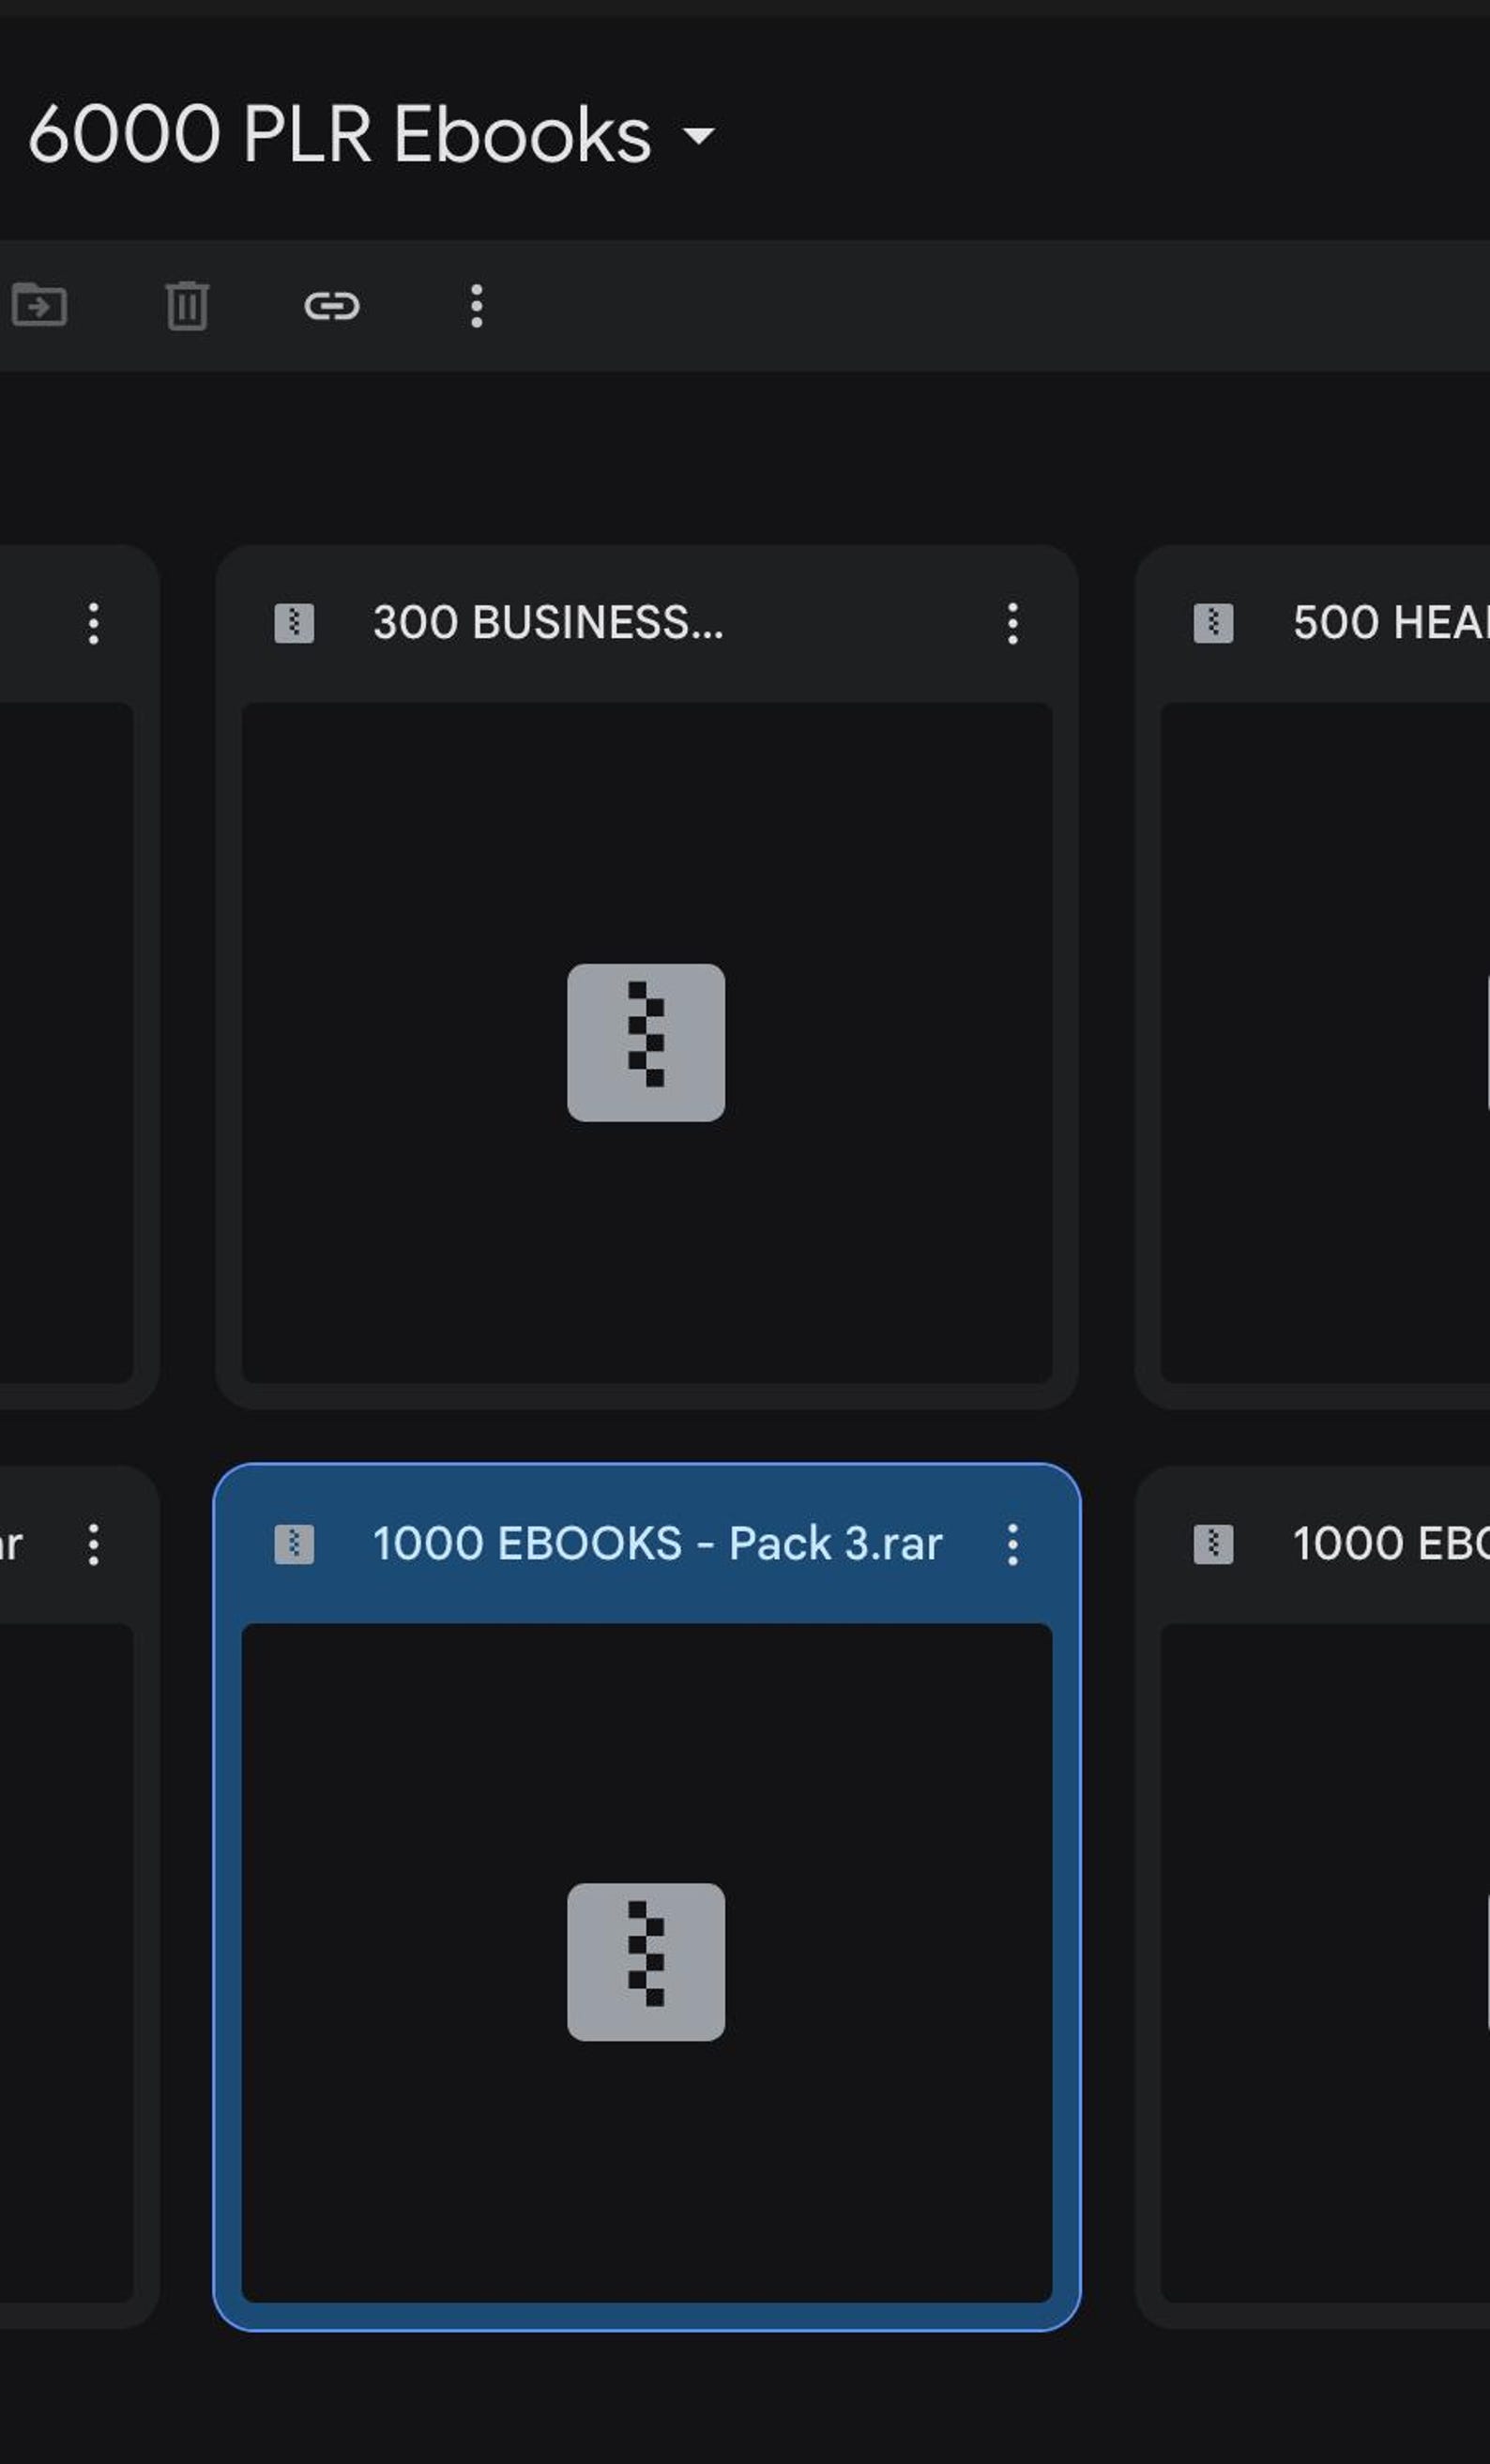Click the trash can delete icon
The image size is (1490, 2464).
(187, 305)
